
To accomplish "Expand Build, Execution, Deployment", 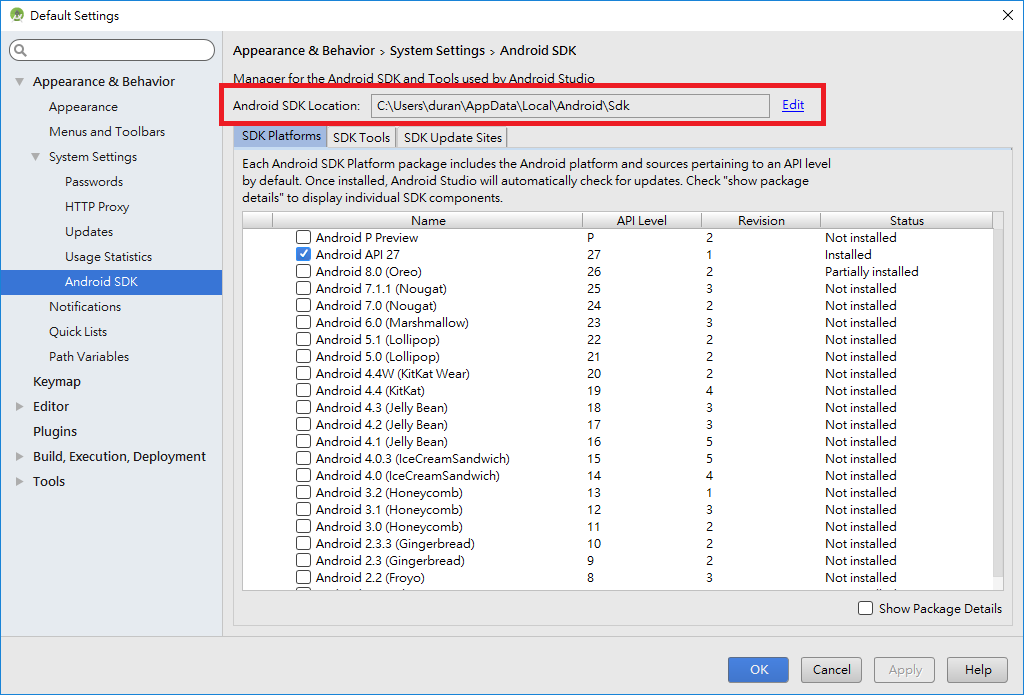I will click(18, 456).
